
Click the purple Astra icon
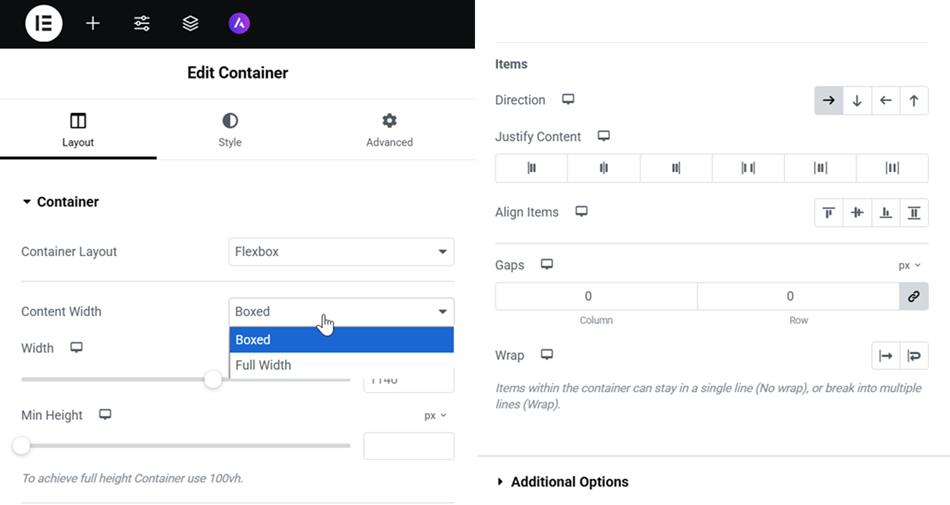(x=239, y=24)
